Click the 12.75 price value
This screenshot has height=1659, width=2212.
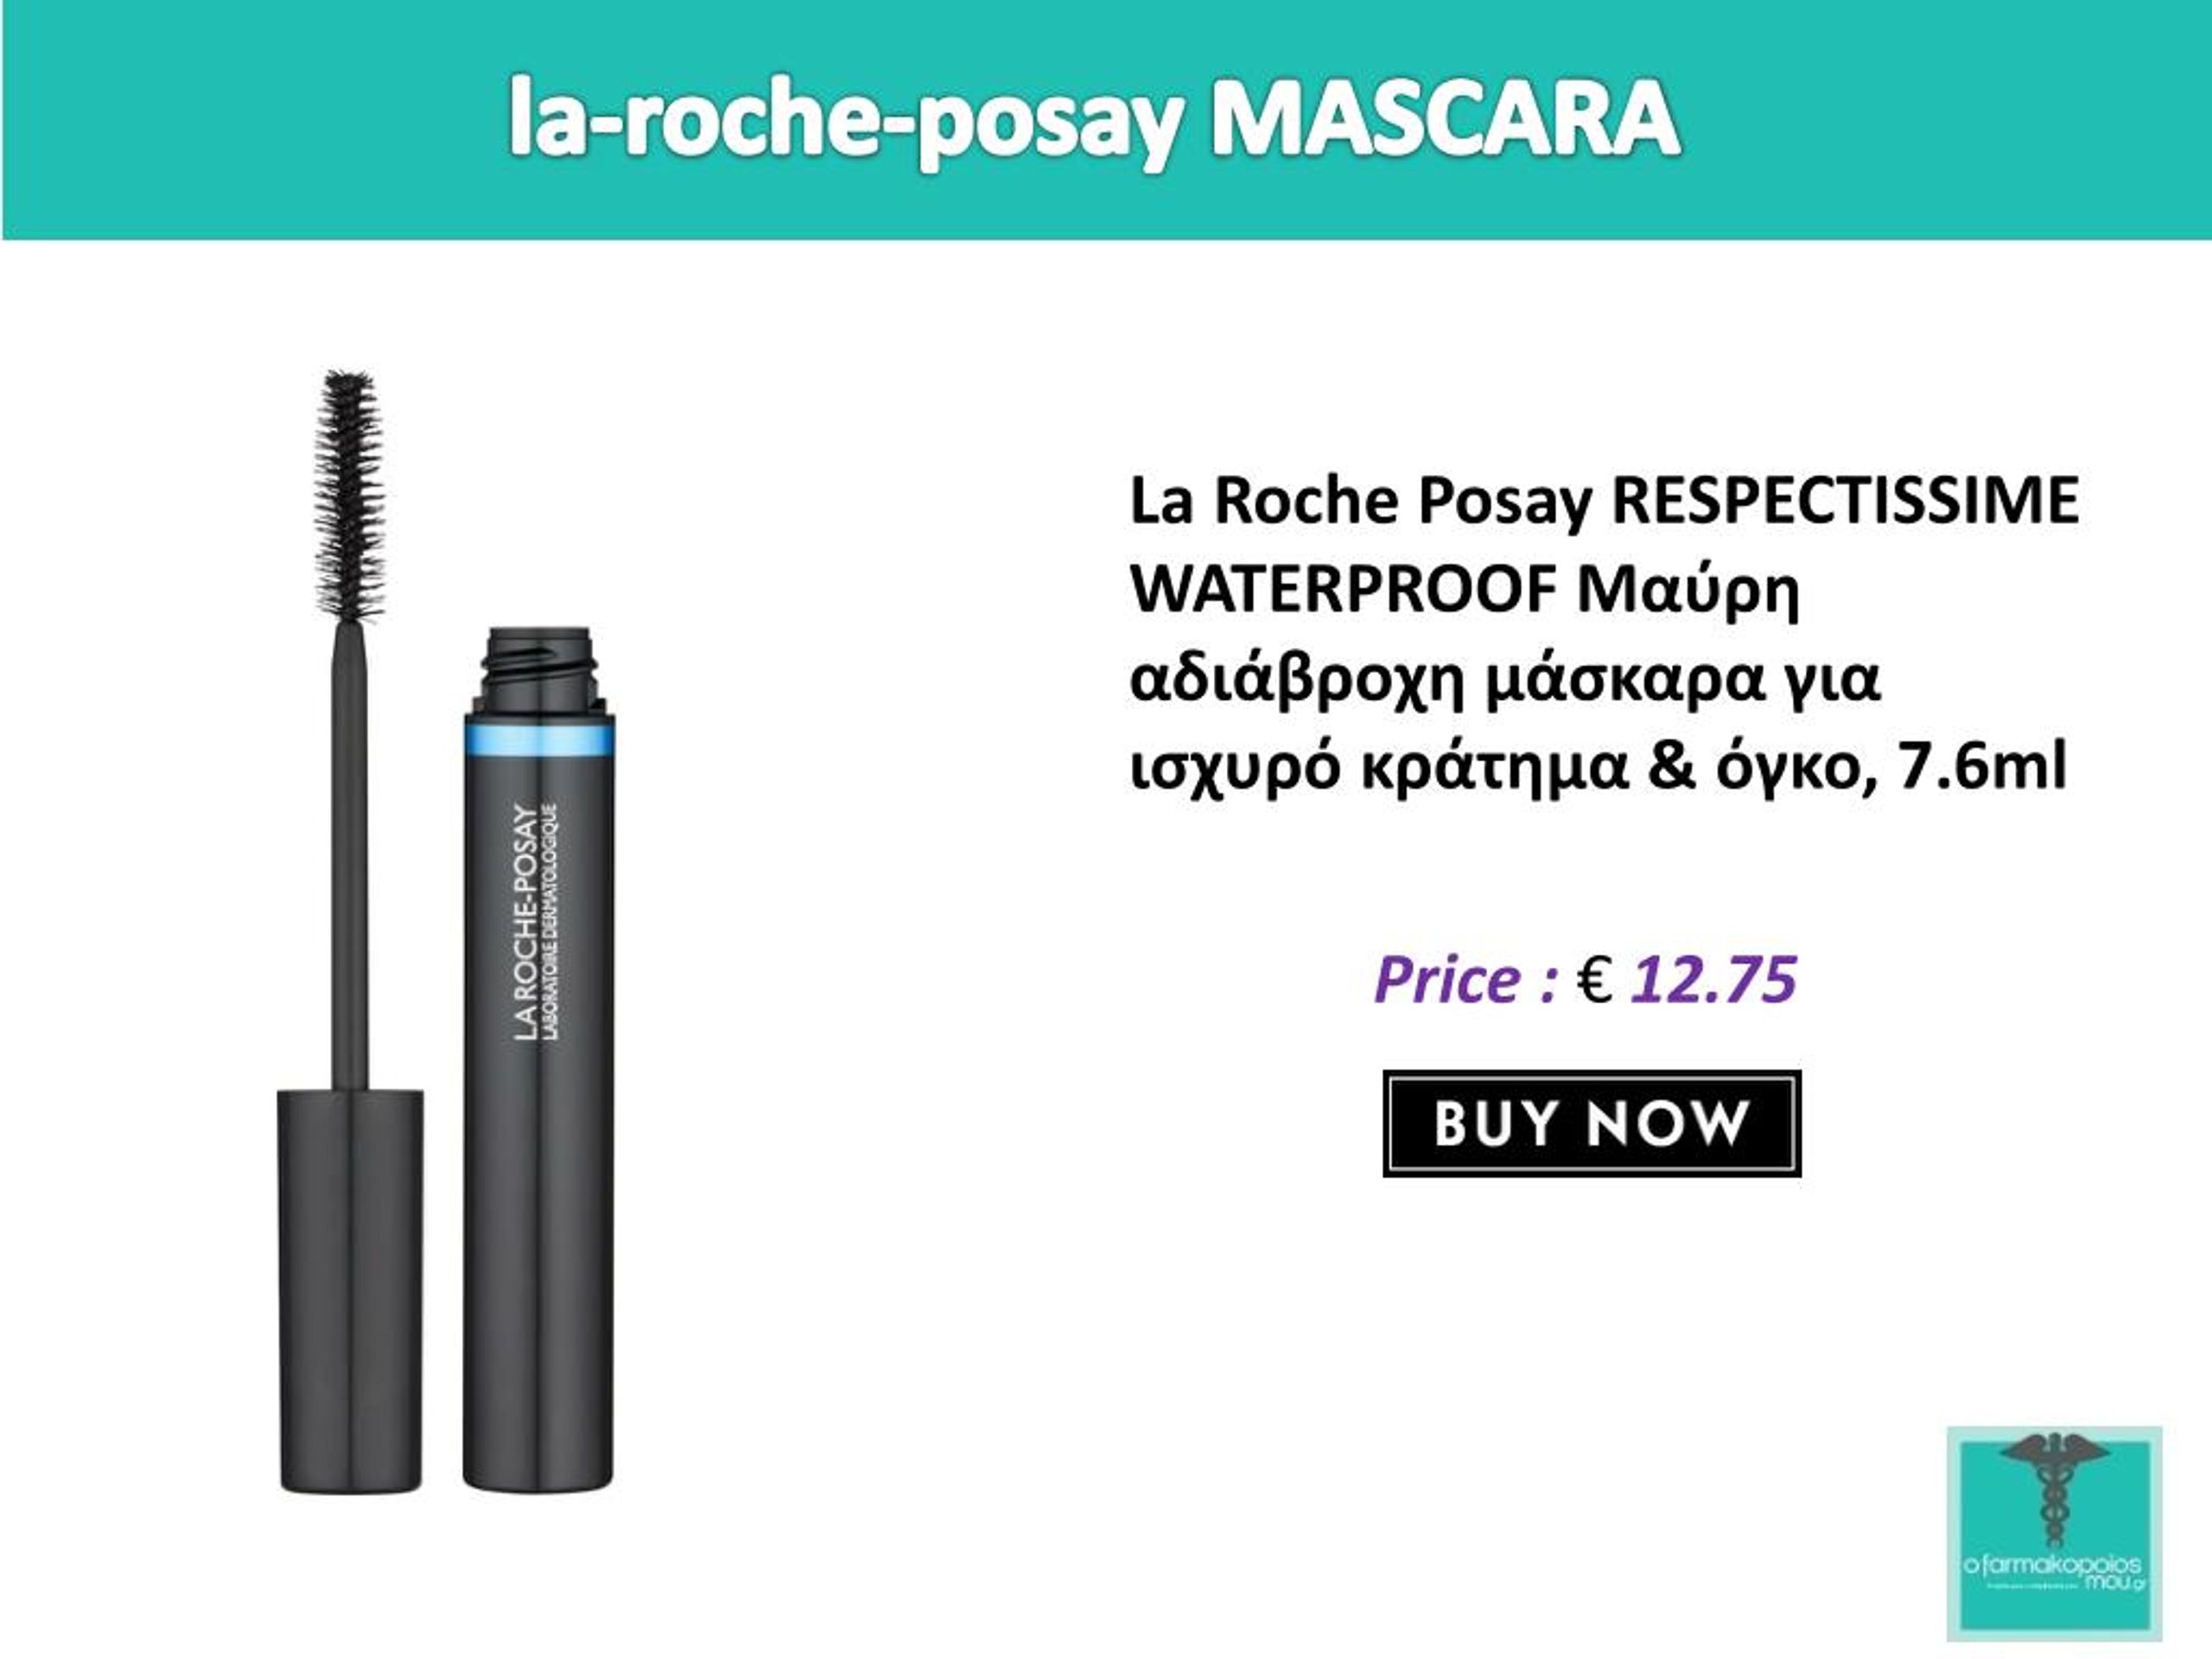(1714, 979)
